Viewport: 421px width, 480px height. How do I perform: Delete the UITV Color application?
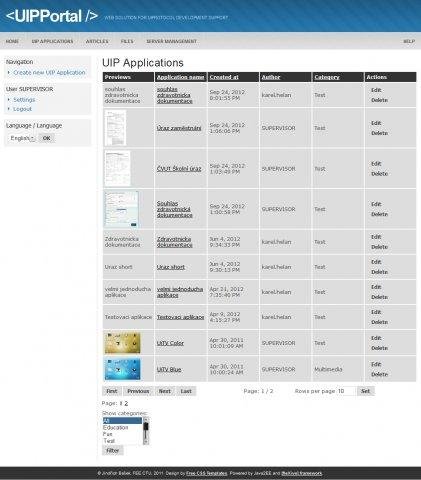coord(379,348)
